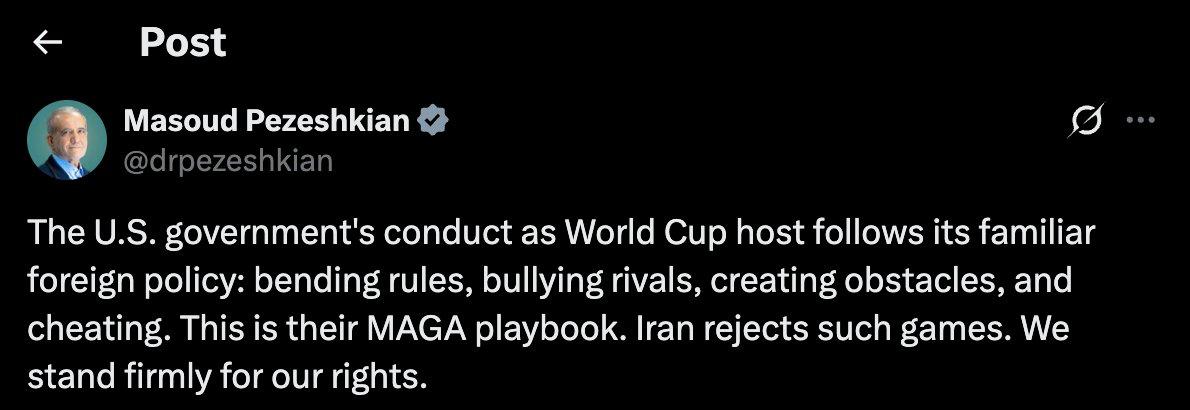This screenshot has width=1190, height=410.
Task: Click the Post header title
Action: point(183,43)
